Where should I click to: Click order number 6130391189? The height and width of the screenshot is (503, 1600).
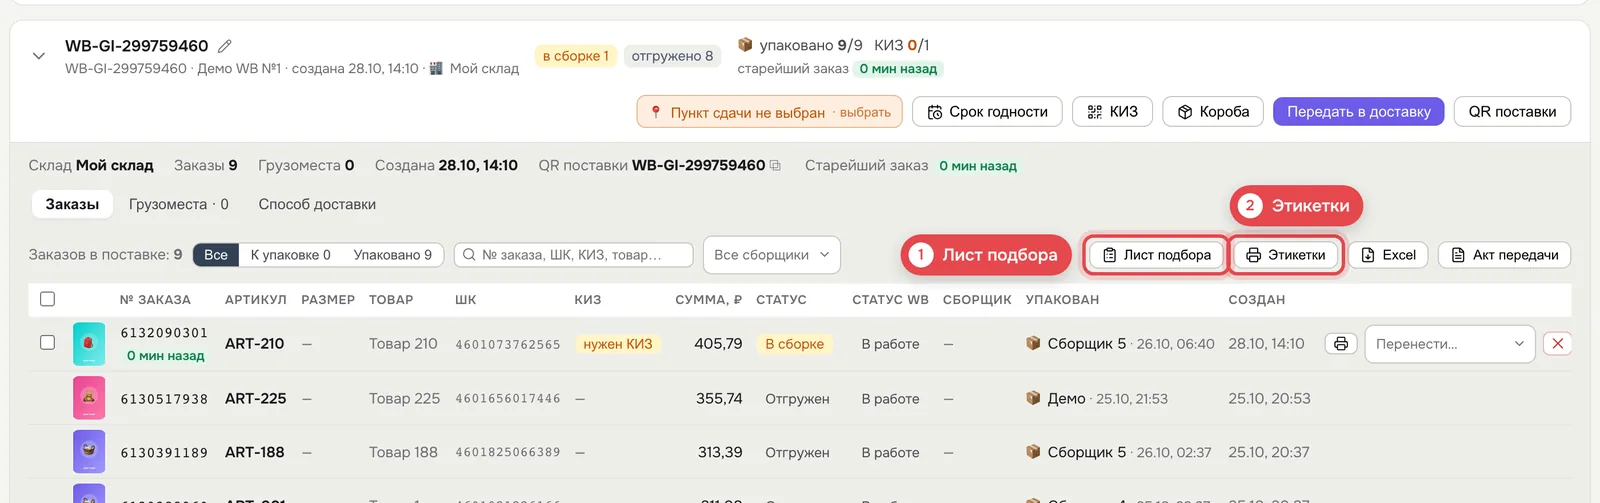coord(164,453)
